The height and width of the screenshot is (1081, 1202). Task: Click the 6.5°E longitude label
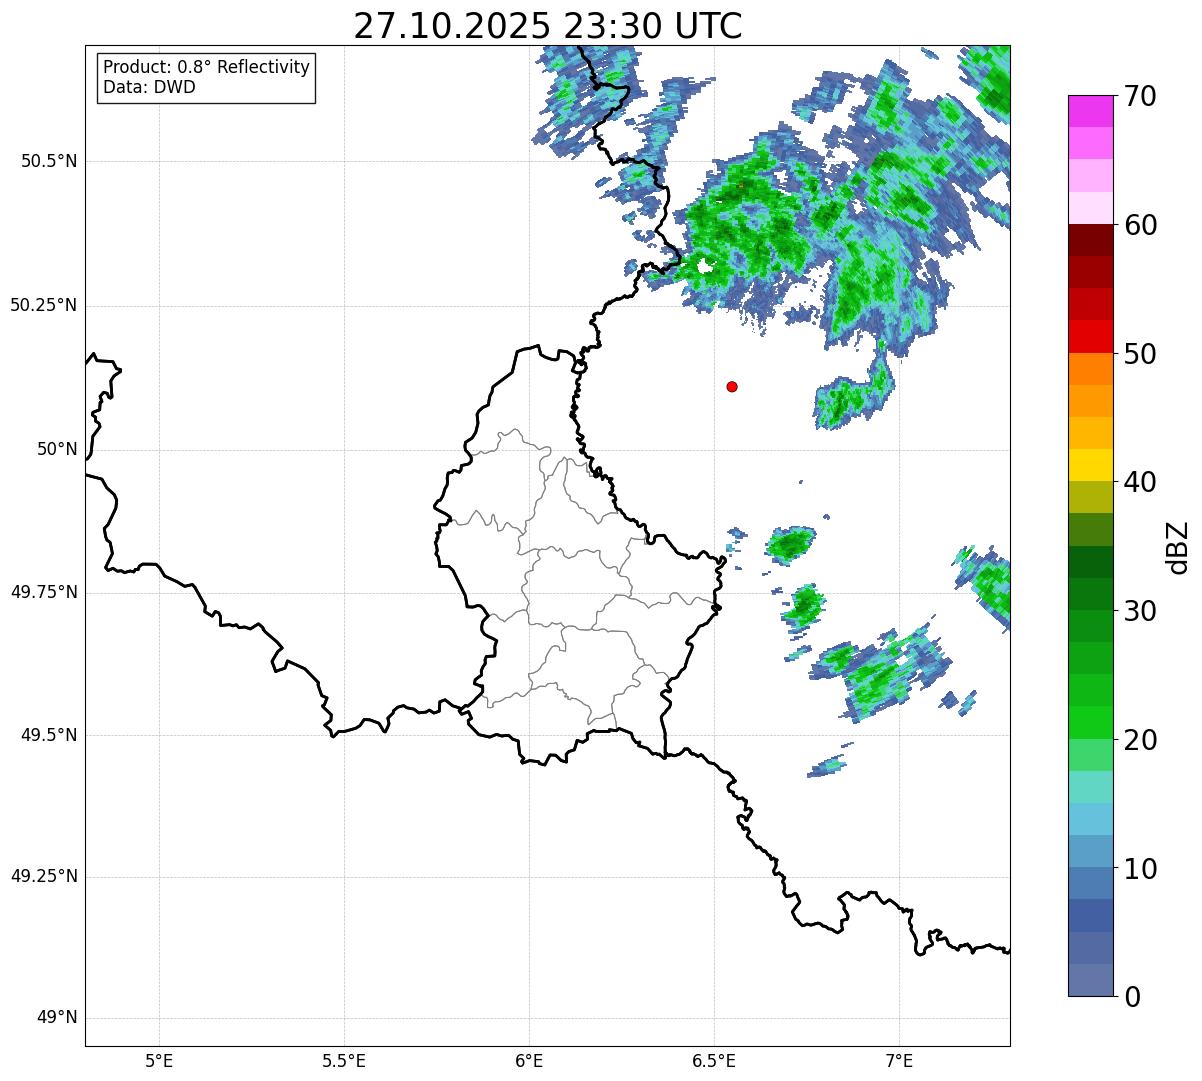coord(714,1061)
